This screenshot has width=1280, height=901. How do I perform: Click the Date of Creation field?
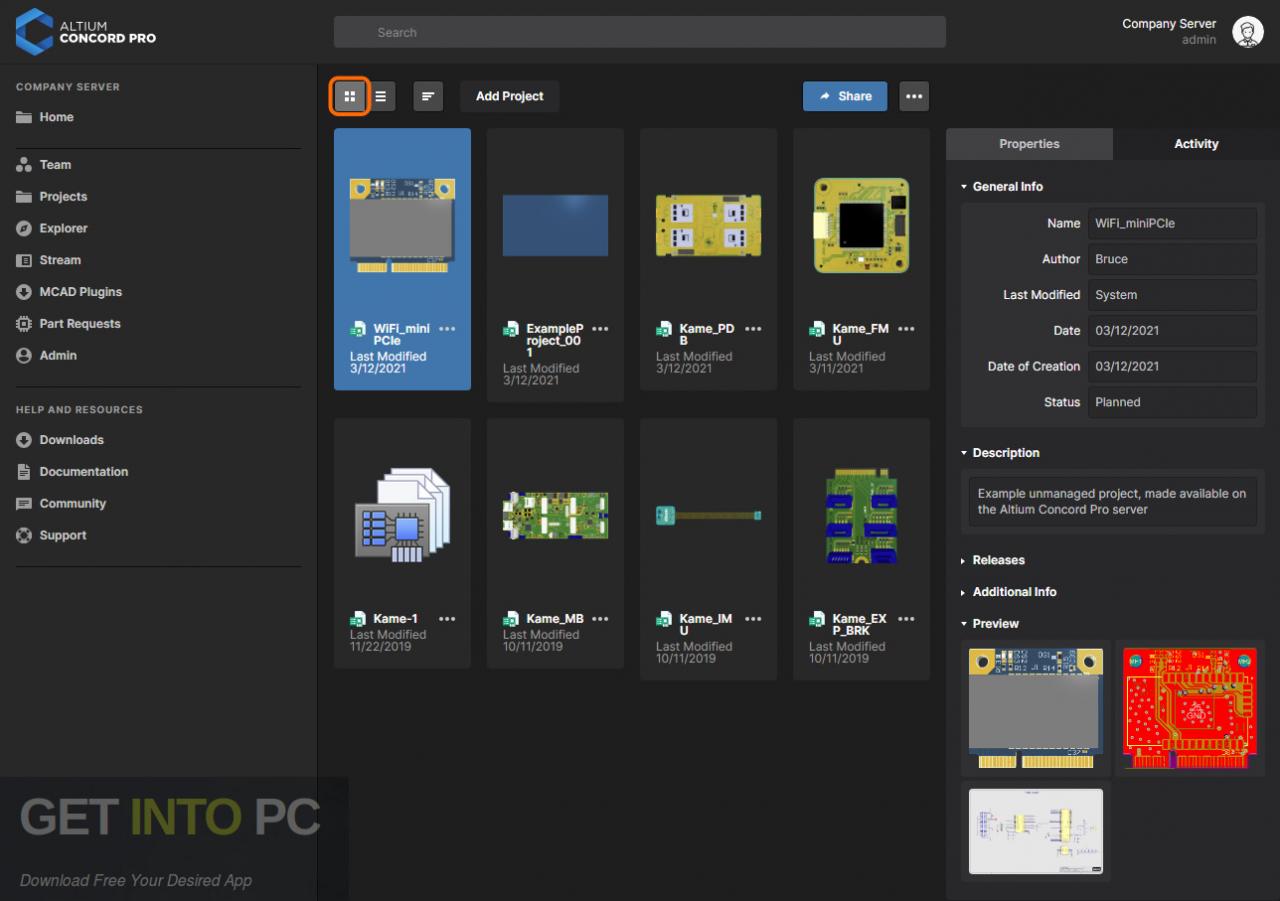[1172, 366]
